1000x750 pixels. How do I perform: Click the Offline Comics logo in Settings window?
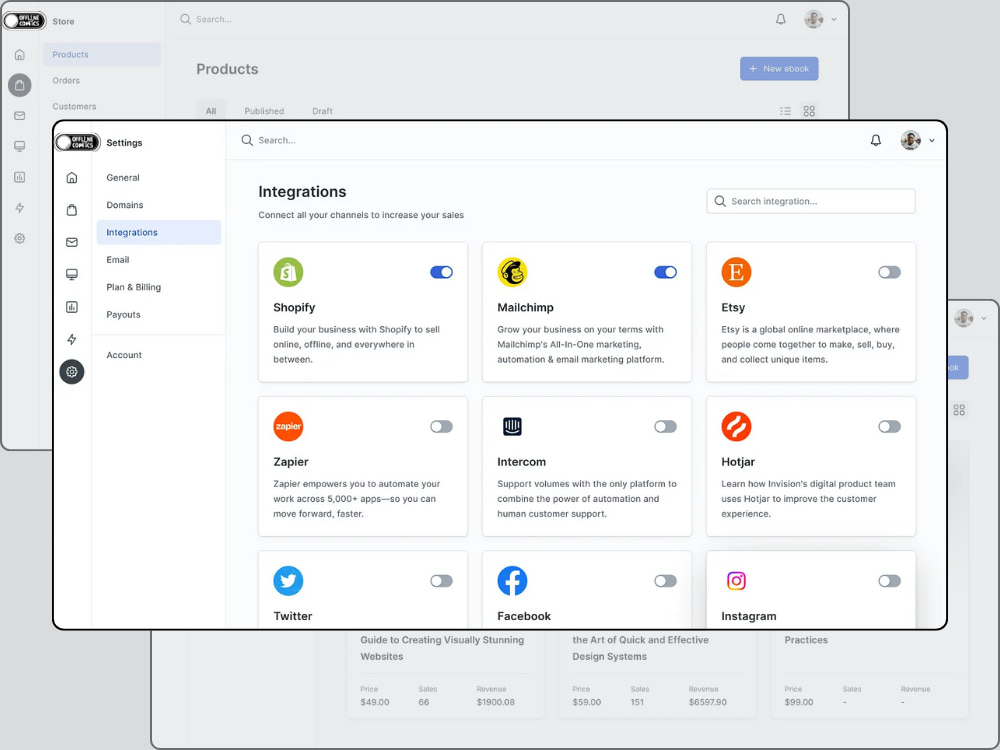click(x=78, y=142)
